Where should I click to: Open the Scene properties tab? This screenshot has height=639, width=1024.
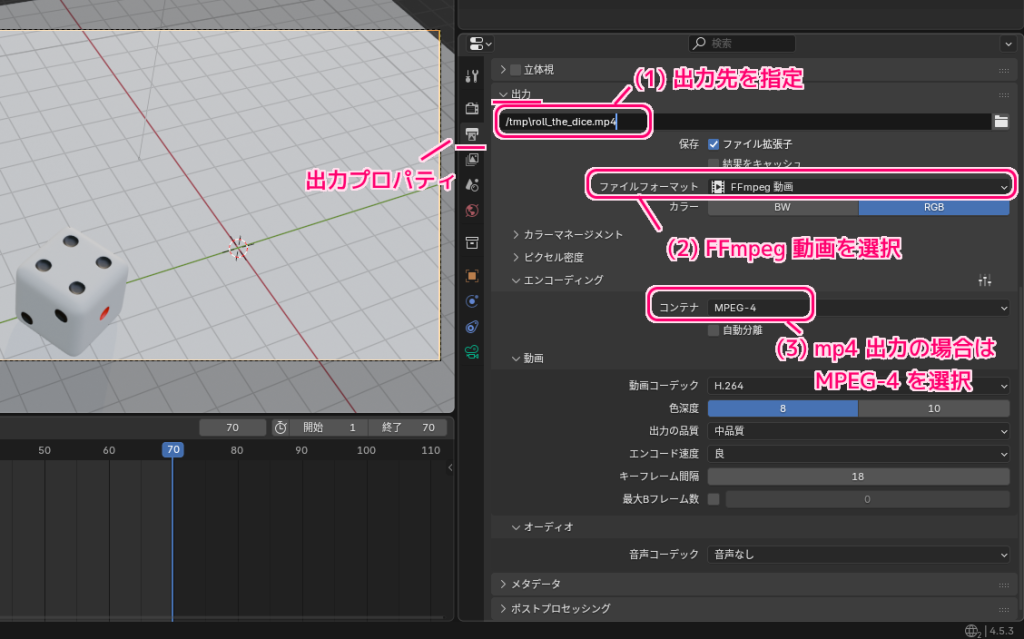coord(472,184)
